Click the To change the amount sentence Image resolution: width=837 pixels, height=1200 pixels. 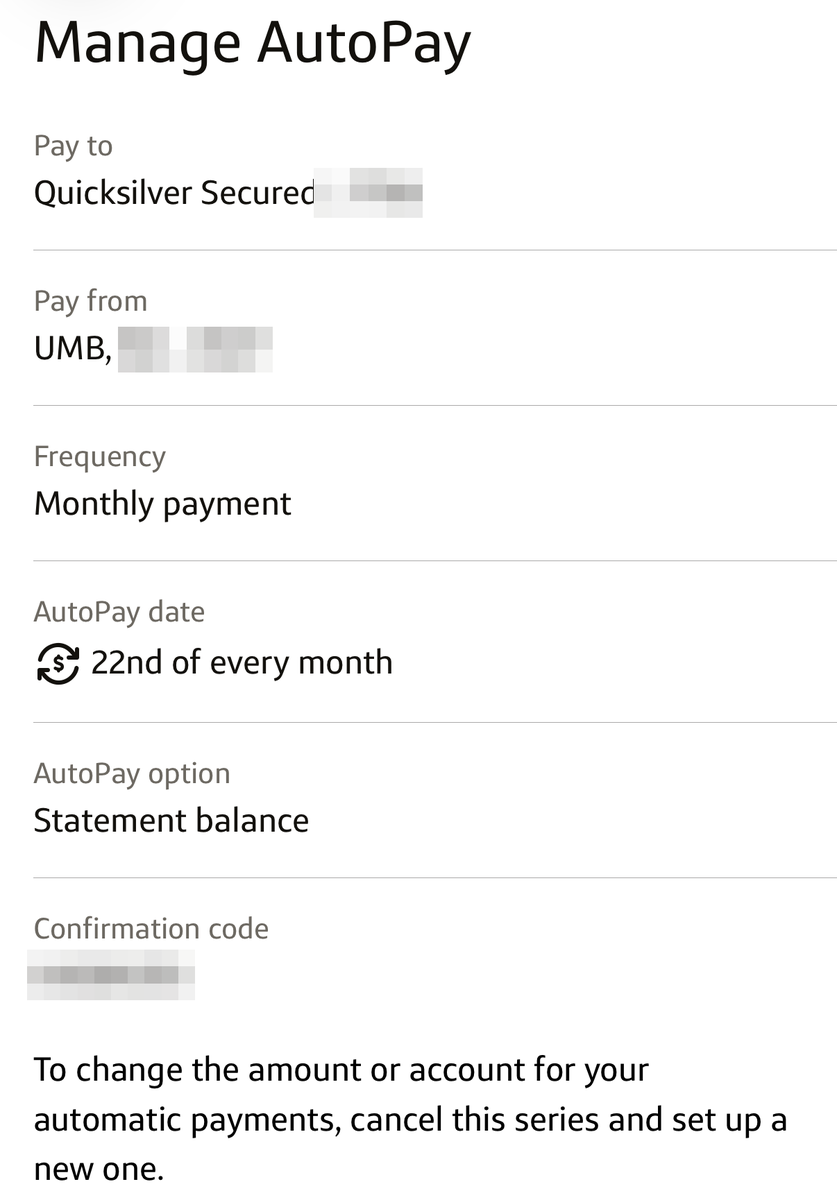tap(410, 1118)
